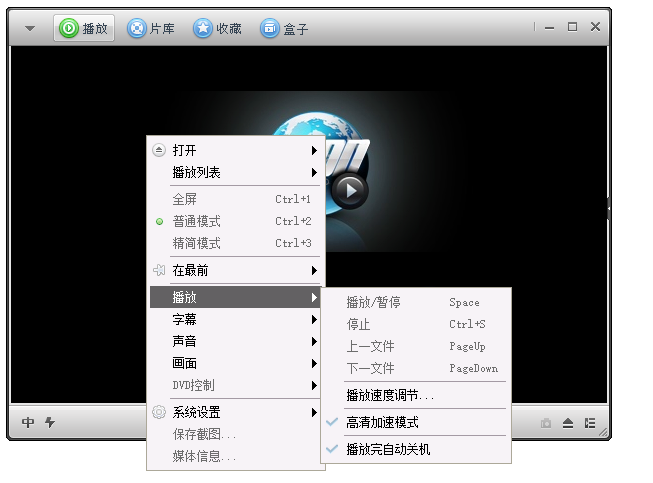Click the DVD控制 menu label
The image size is (653, 483).
[193, 386]
